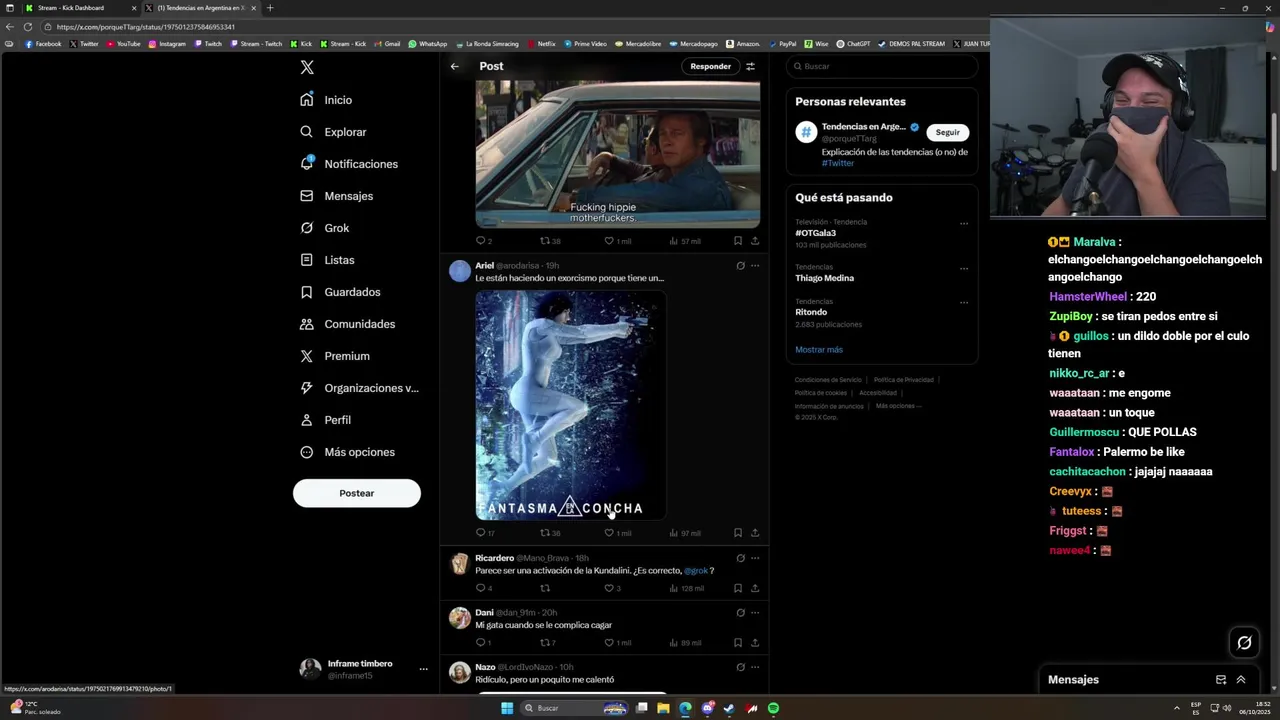Open more menu on Ricardero's reply

pos(755,558)
